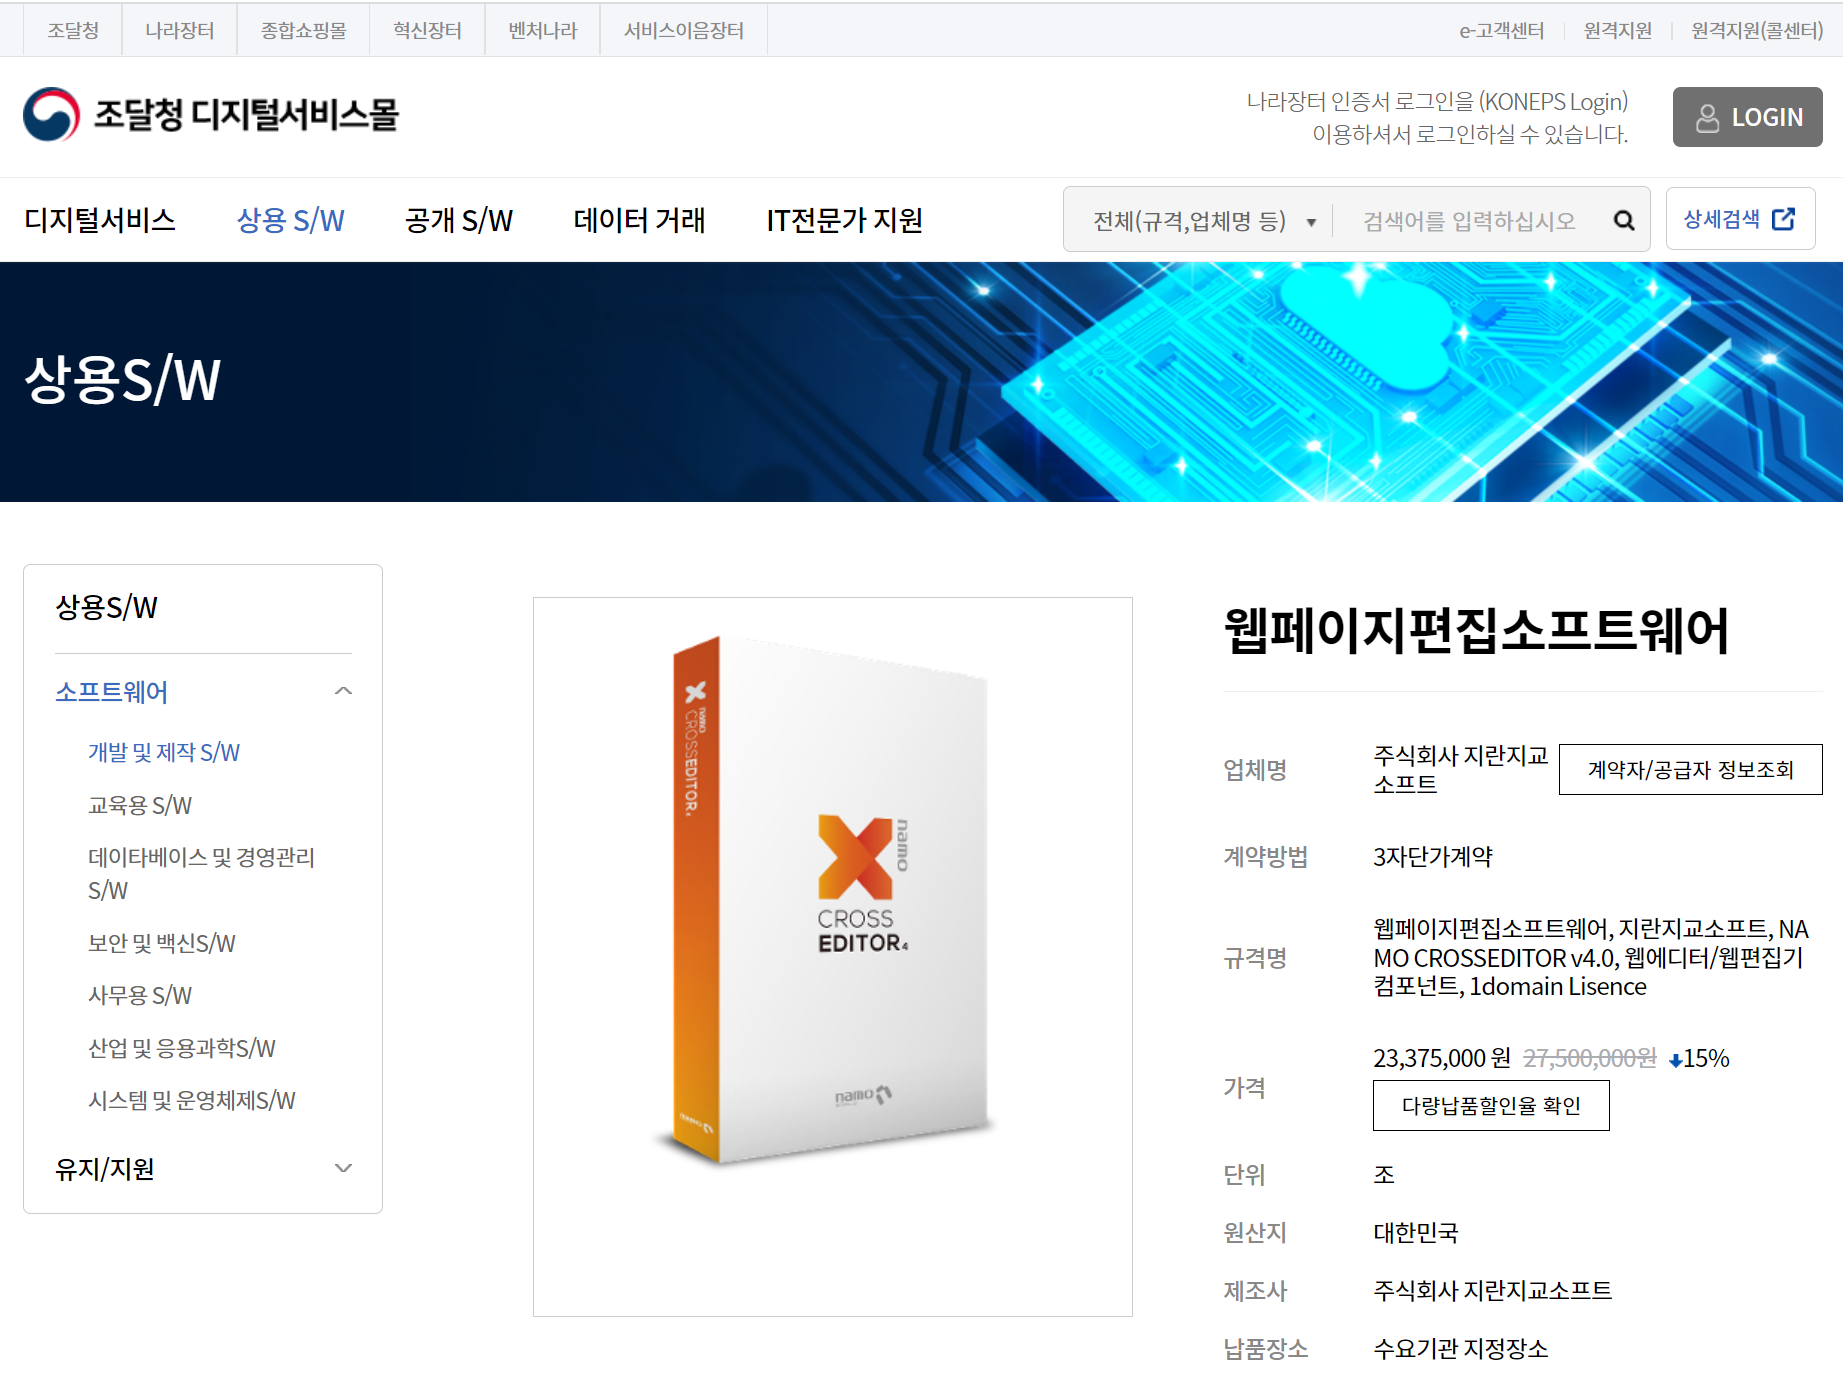Open the 디지털서비스 menu
1843x1381 pixels.
pyautogui.click(x=100, y=220)
